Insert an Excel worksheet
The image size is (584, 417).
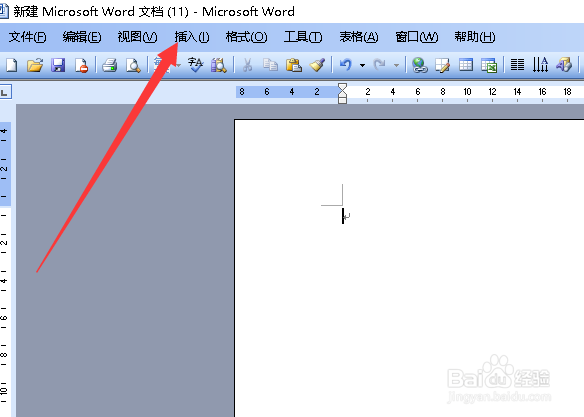pyautogui.click(x=489, y=65)
